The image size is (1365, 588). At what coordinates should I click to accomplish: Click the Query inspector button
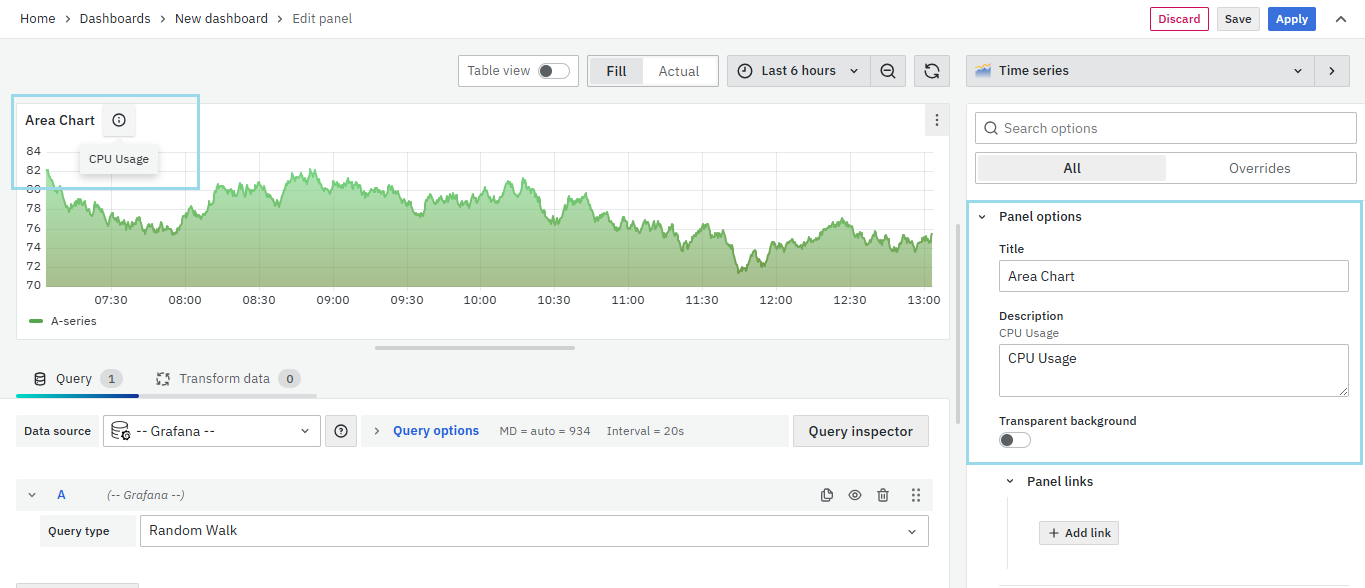pos(860,431)
